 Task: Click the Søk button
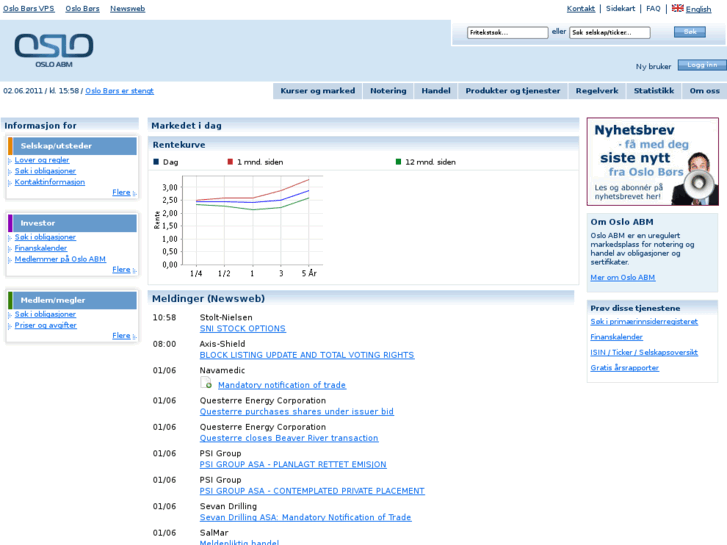coord(690,32)
